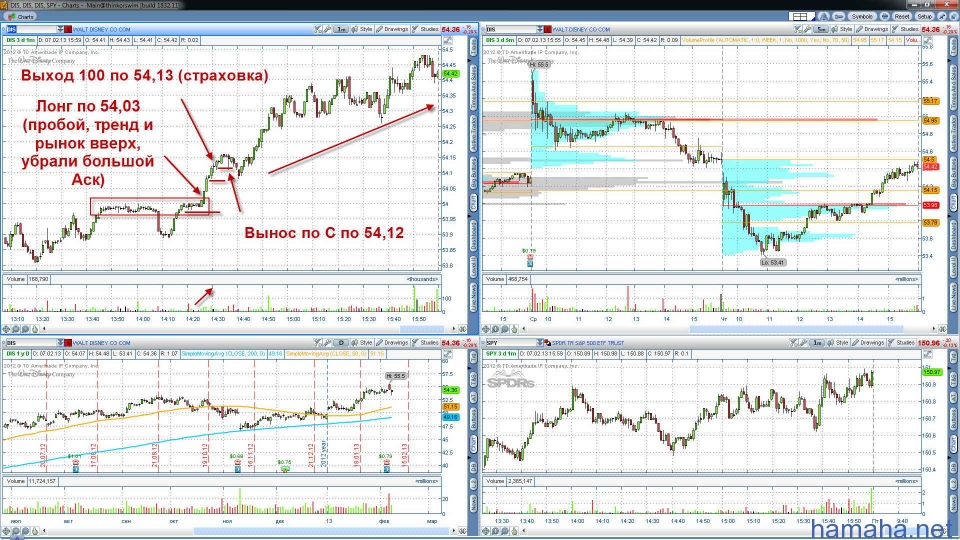Click the green flask icon under top-left chart

(x=35, y=329)
